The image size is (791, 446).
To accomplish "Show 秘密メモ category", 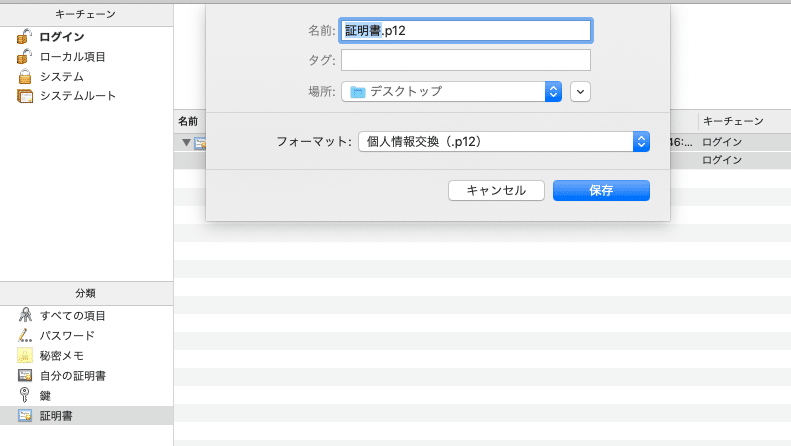I will tap(86, 356).
